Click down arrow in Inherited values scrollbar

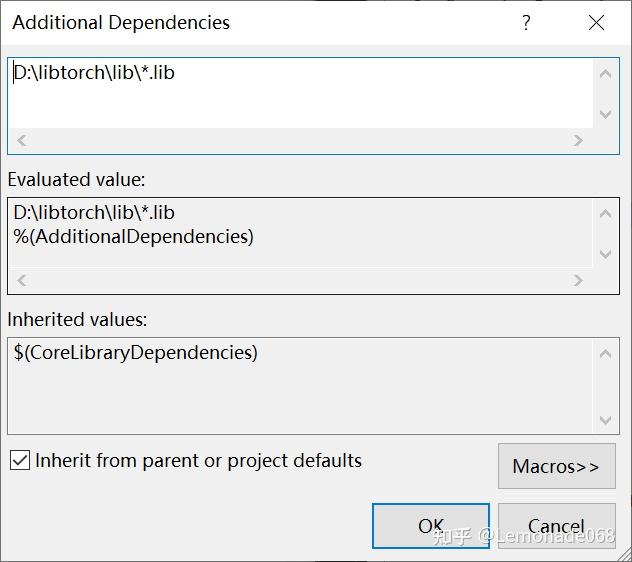[x=605, y=420]
